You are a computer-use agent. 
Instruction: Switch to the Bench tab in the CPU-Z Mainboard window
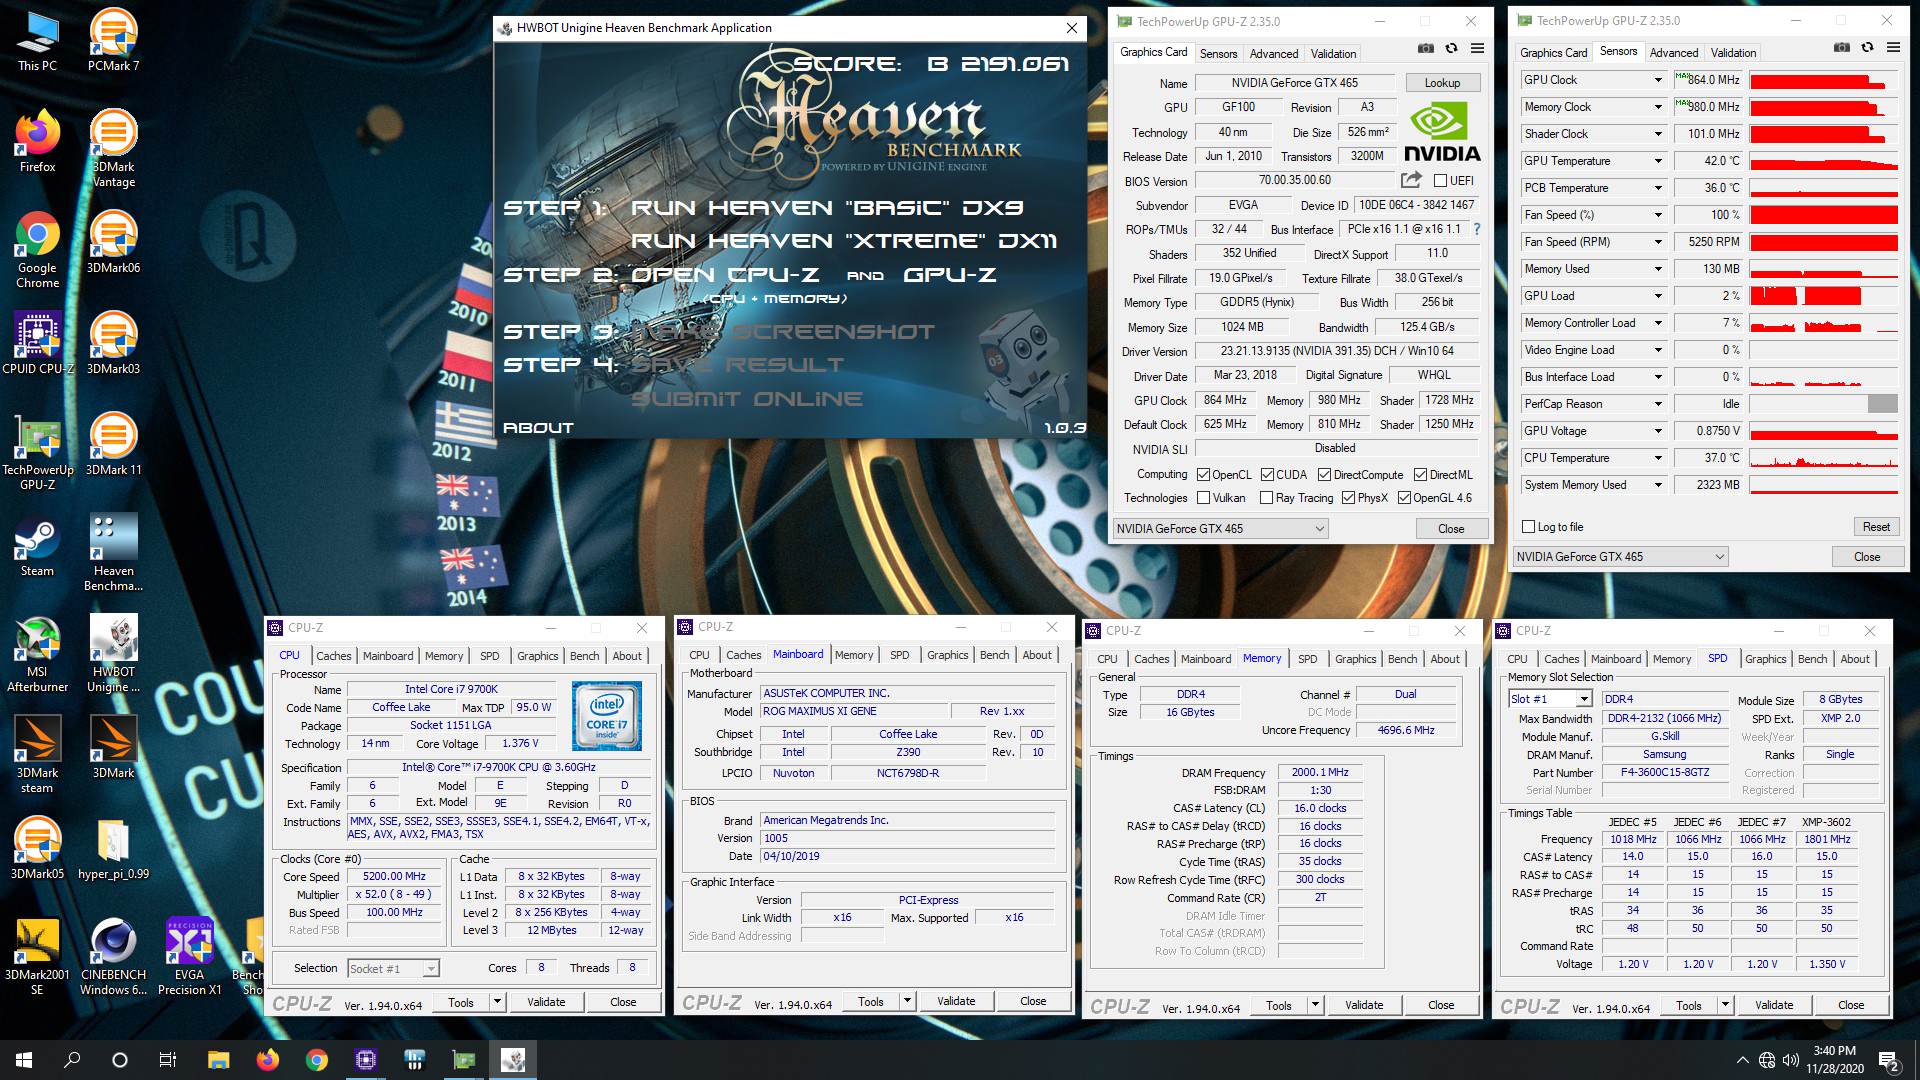(994, 655)
